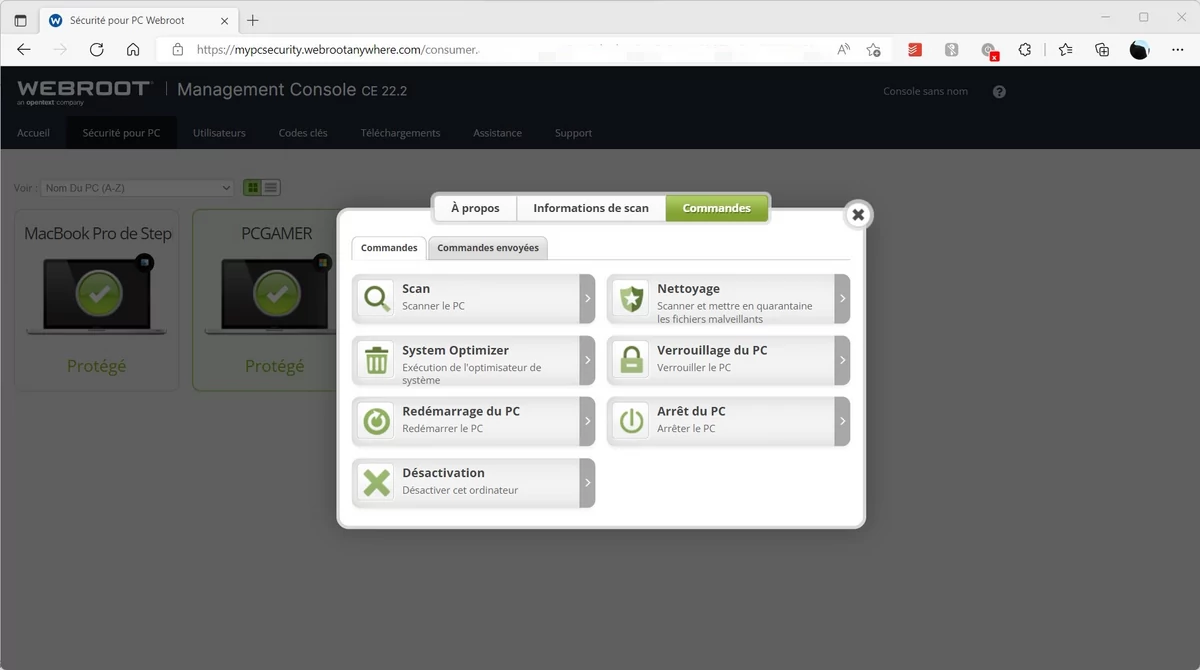Image resolution: width=1200 pixels, height=670 pixels.
Task: Click the Scan magnifier icon
Action: 376,298
